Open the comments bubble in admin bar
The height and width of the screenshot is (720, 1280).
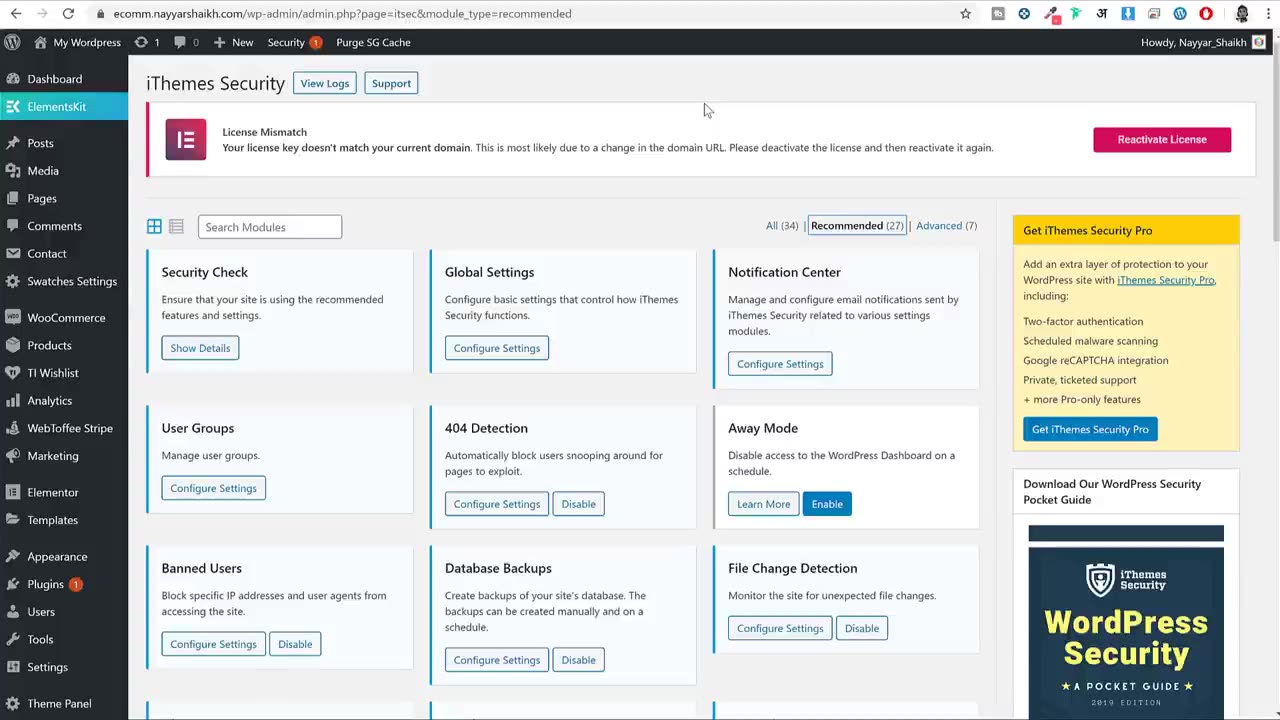186,42
